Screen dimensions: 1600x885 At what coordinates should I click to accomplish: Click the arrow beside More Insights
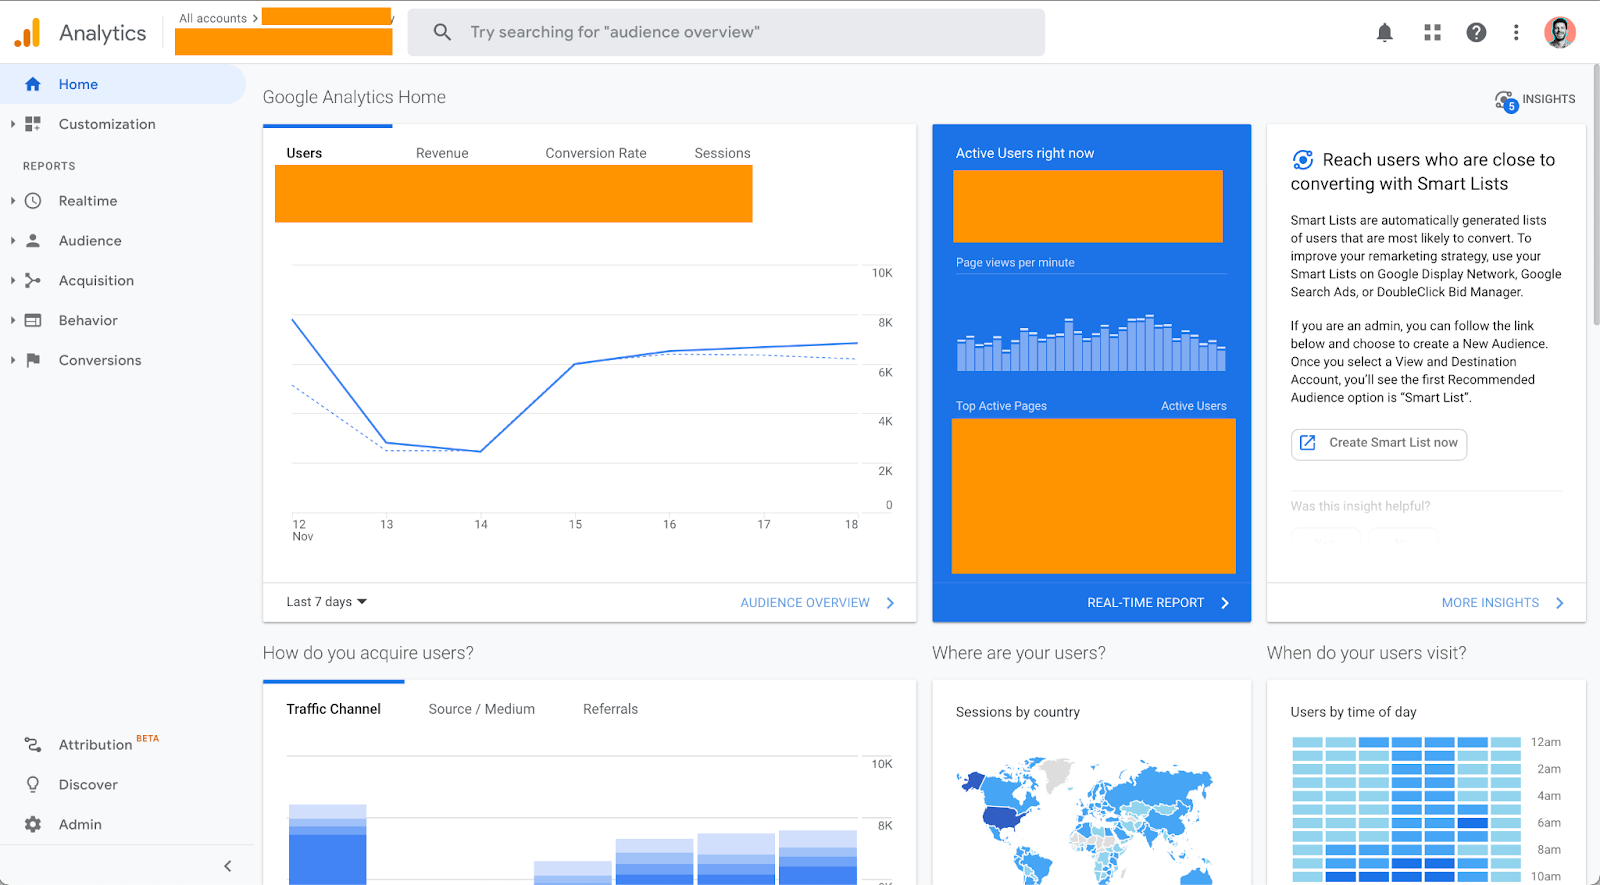tap(1560, 603)
